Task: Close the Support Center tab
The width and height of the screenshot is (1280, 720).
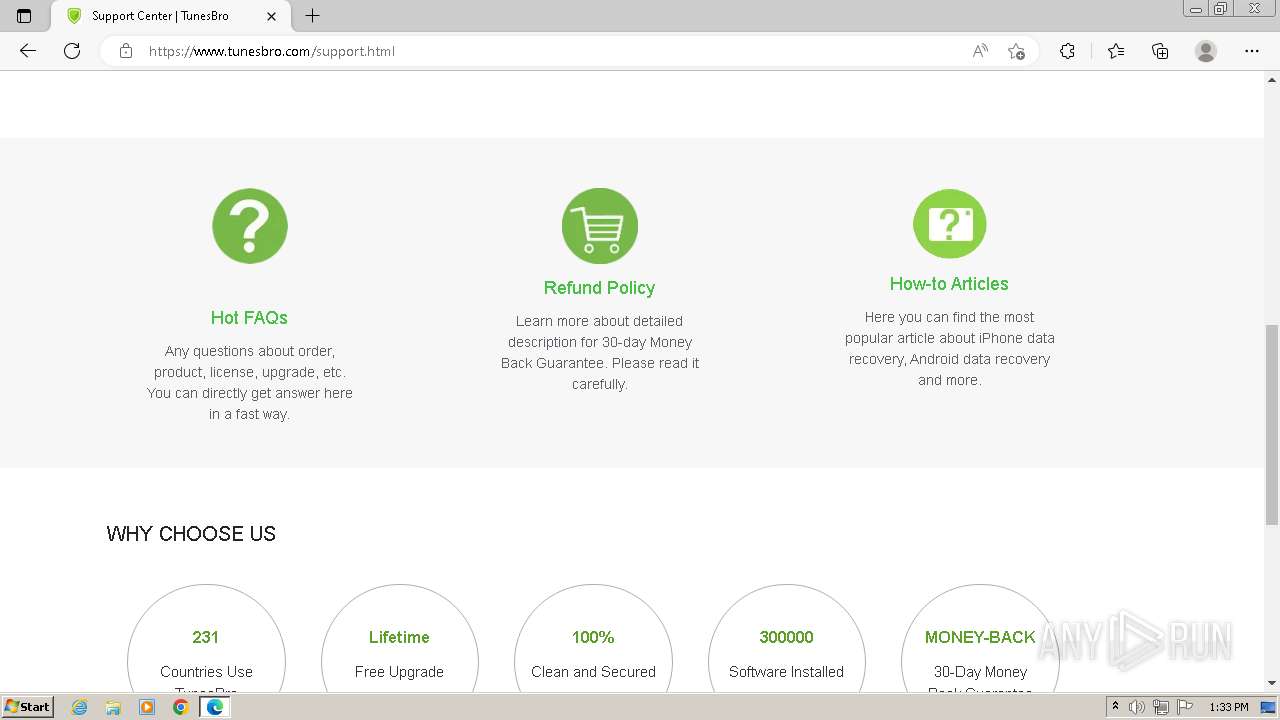Action: point(272,16)
